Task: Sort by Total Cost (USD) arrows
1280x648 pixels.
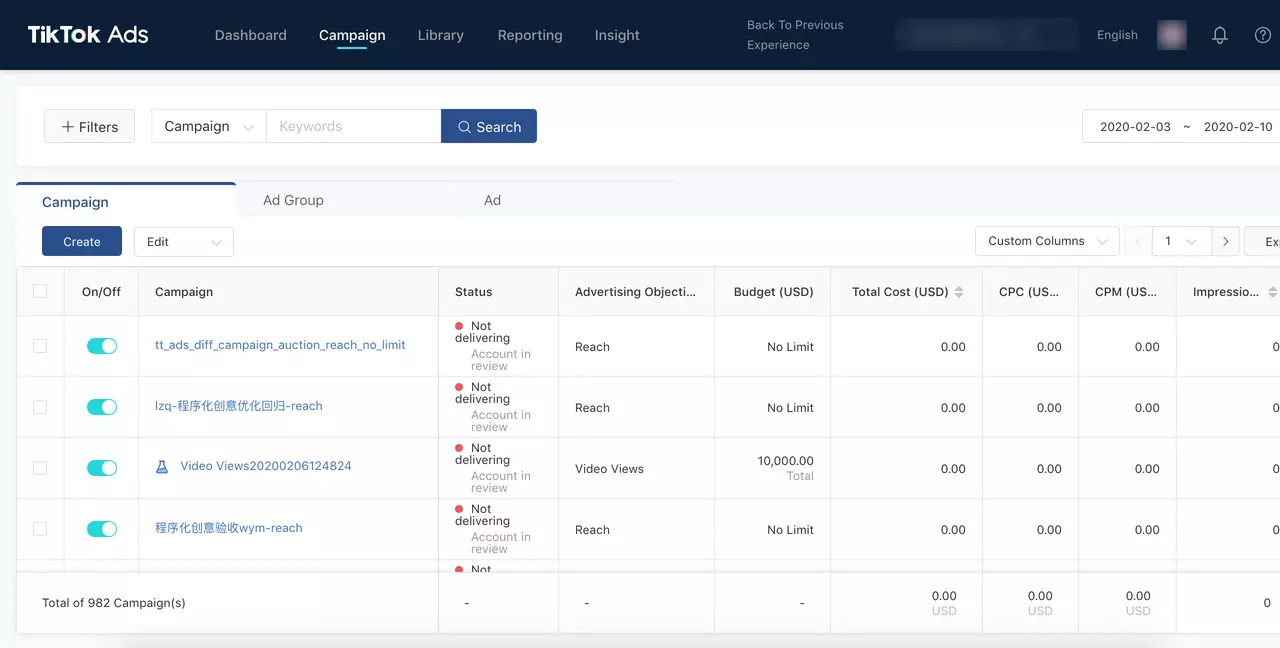Action: click(959, 292)
